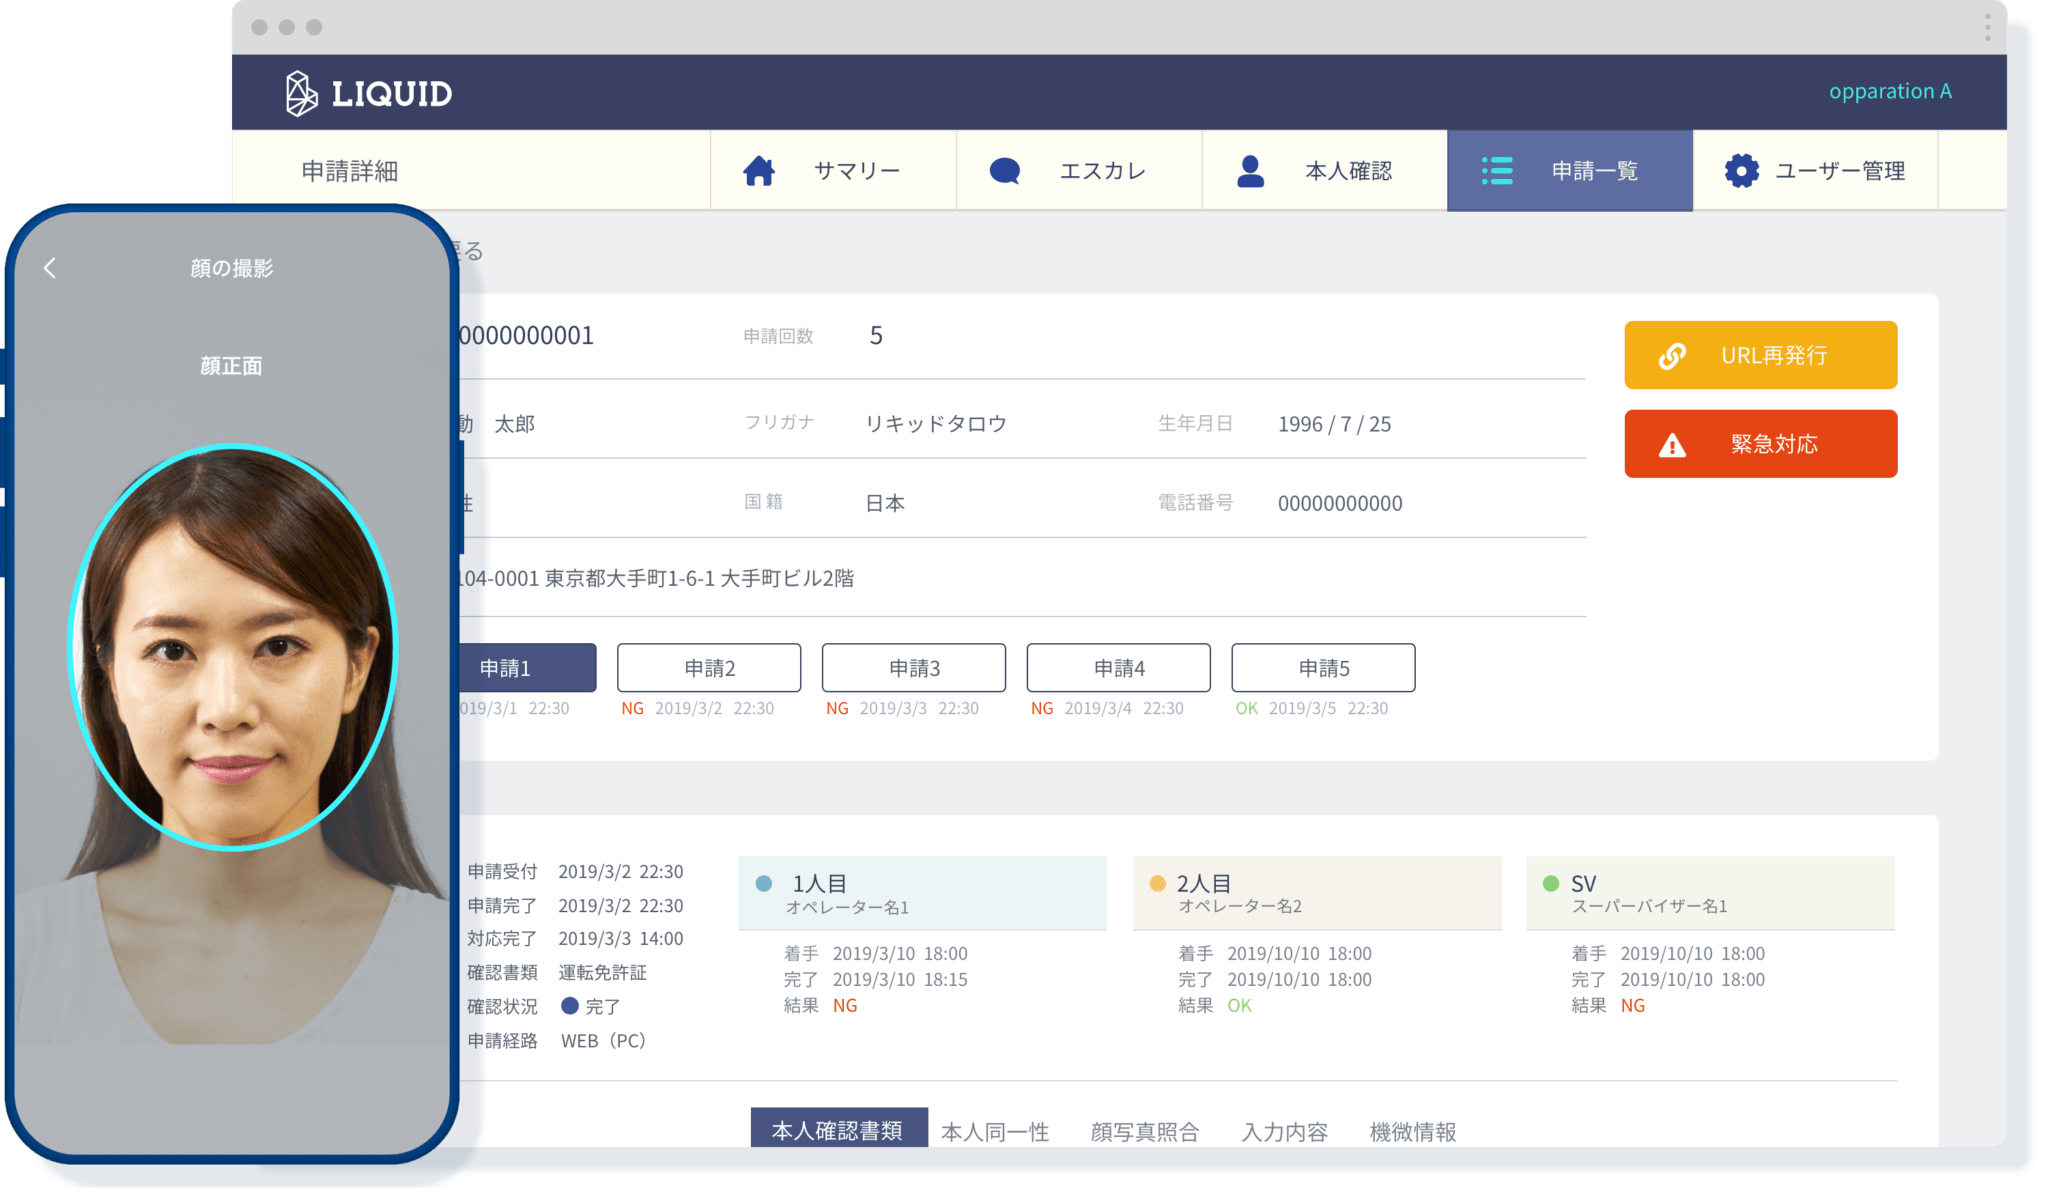Tap the face photo oval frame

coord(232,646)
